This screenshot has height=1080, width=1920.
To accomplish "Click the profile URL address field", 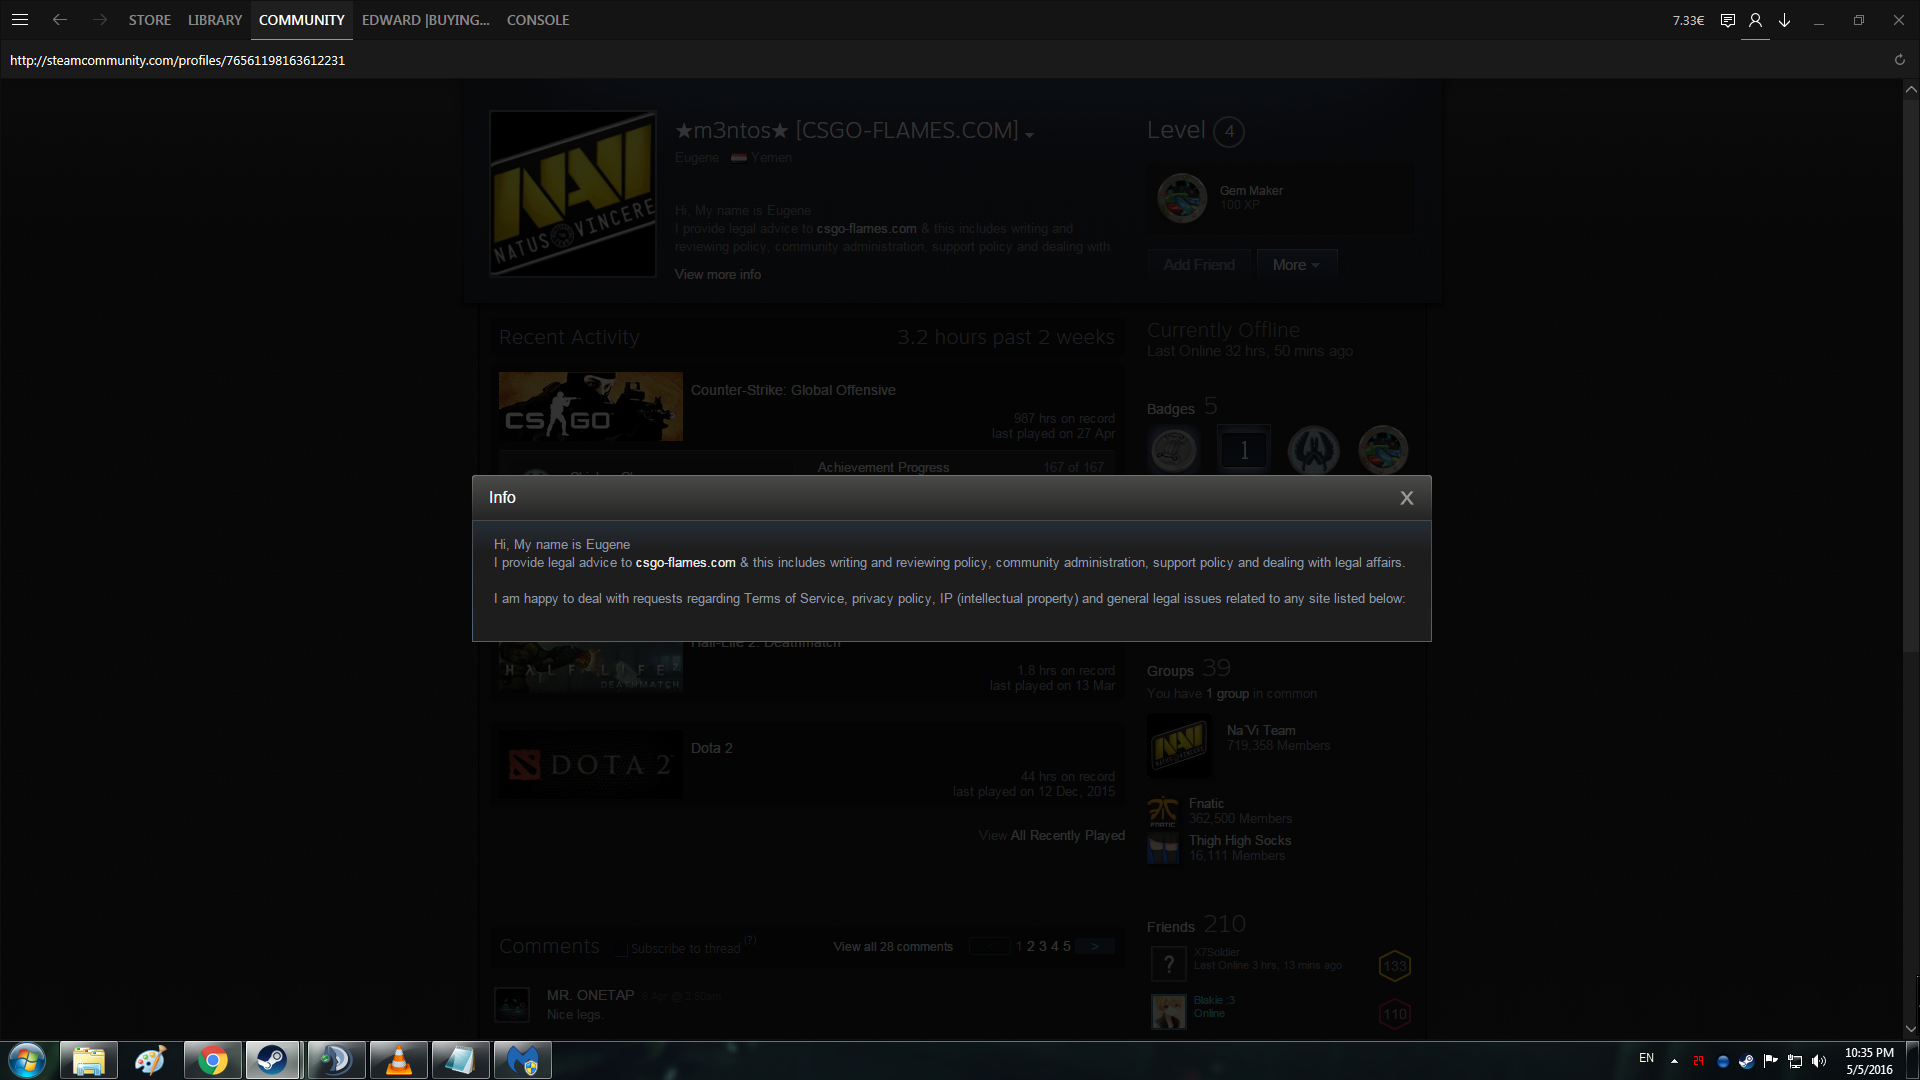I will pos(177,60).
